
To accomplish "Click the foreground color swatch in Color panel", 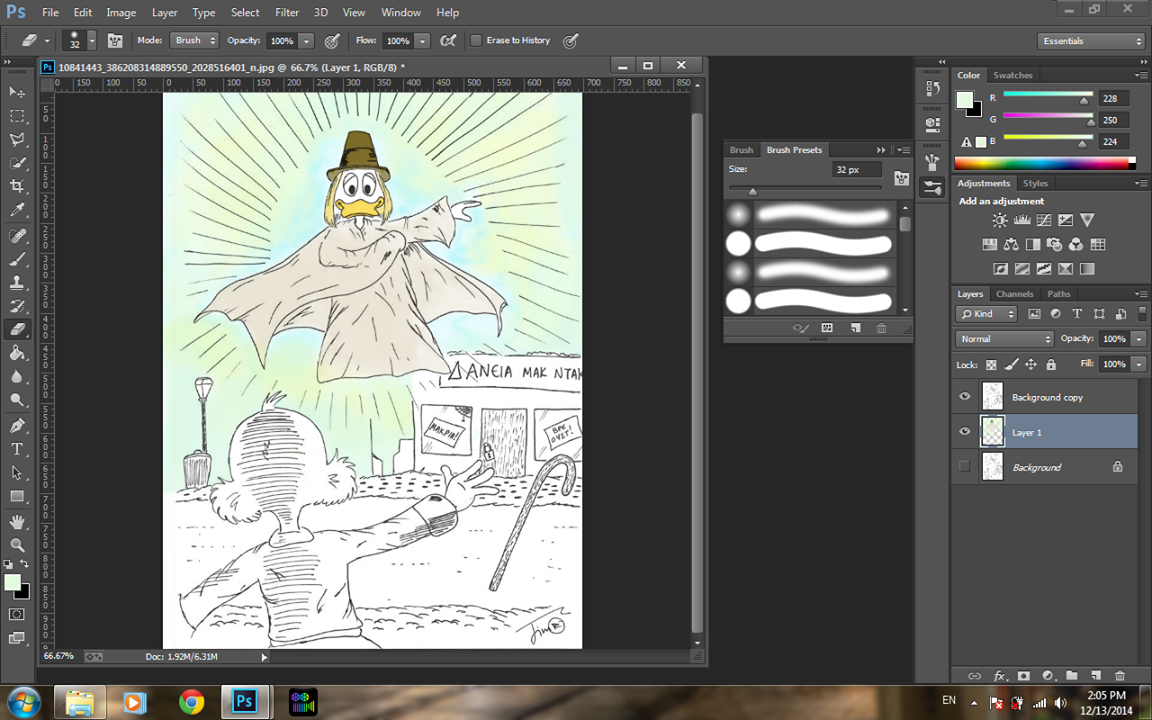I will 964,99.
